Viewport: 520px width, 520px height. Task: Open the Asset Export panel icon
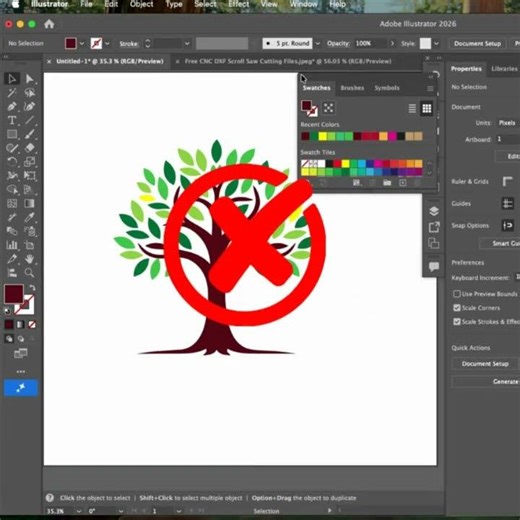[434, 227]
